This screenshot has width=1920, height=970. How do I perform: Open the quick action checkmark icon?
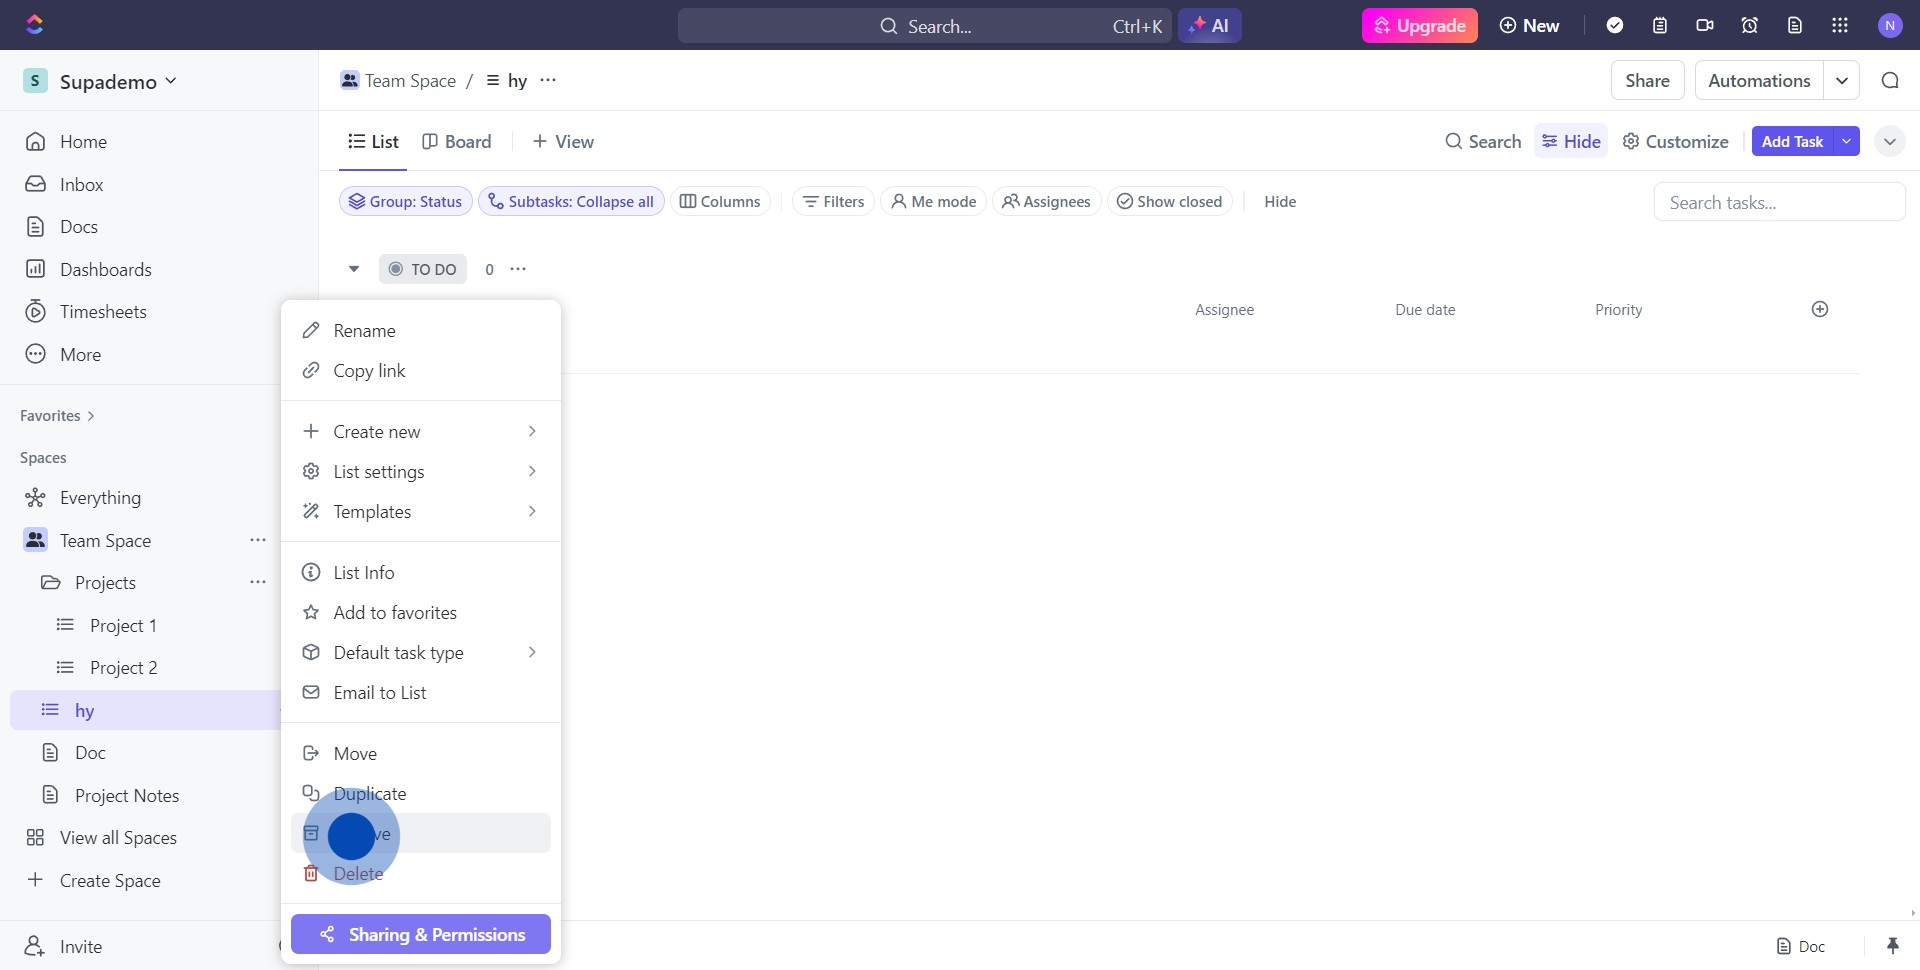coord(1615,26)
